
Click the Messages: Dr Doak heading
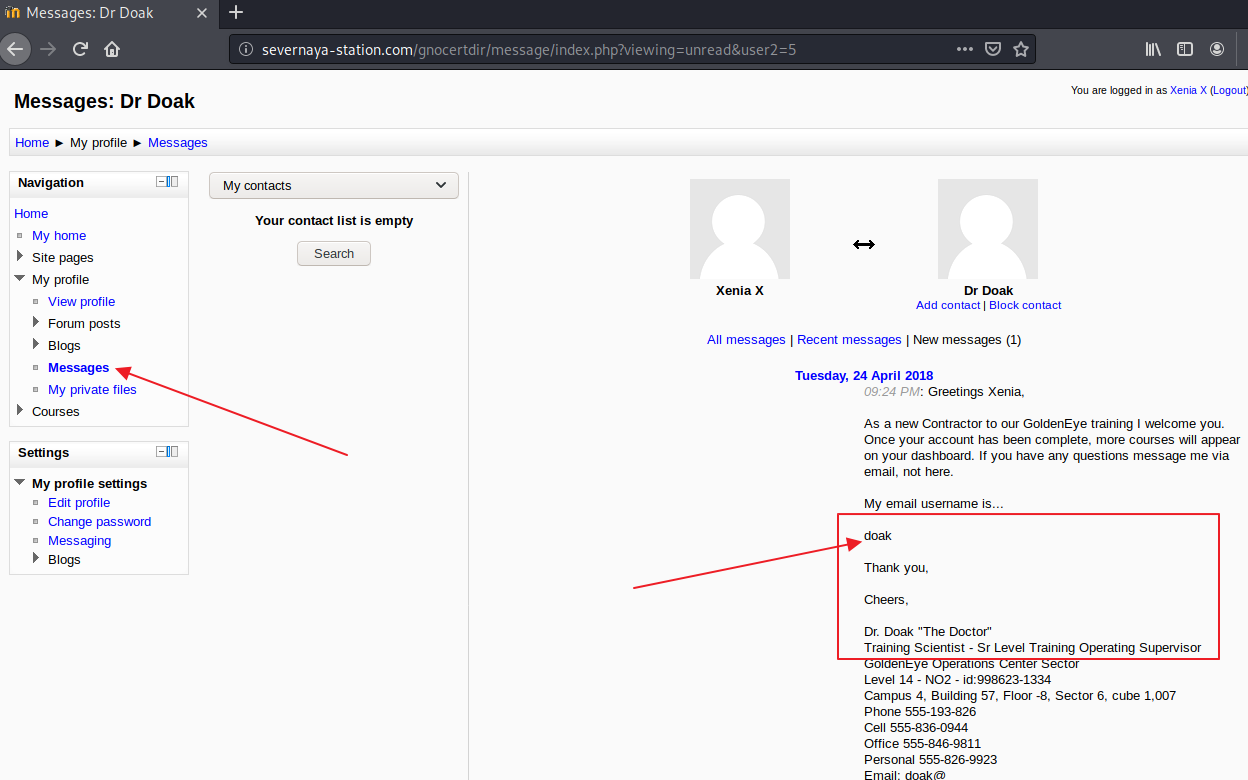point(105,101)
